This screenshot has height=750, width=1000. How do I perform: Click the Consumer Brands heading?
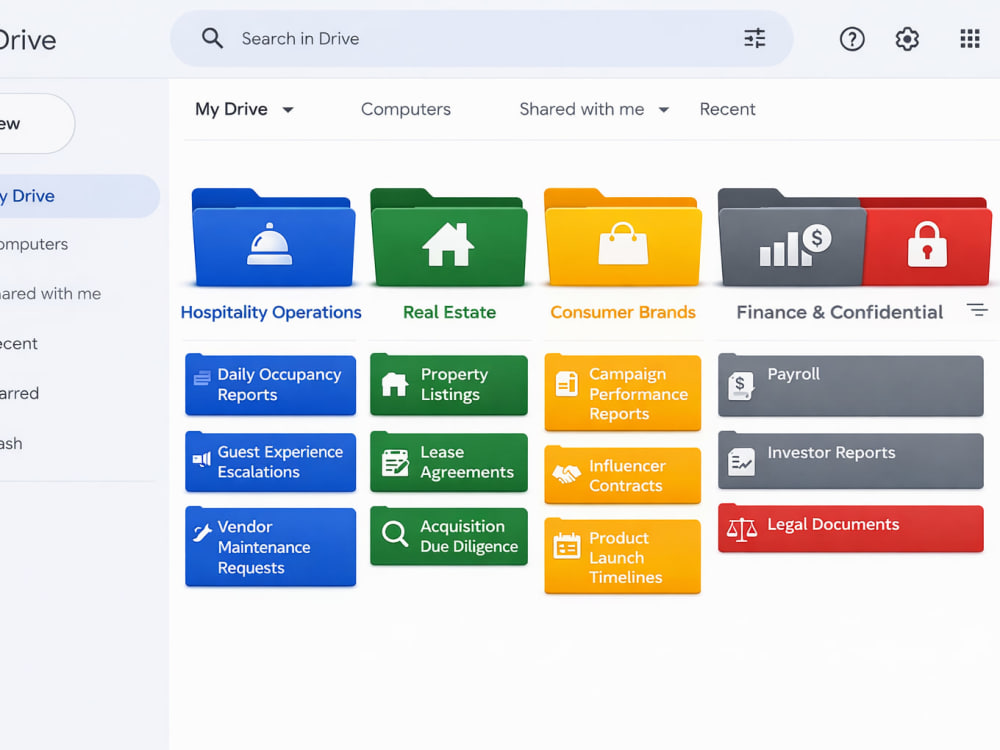622,312
